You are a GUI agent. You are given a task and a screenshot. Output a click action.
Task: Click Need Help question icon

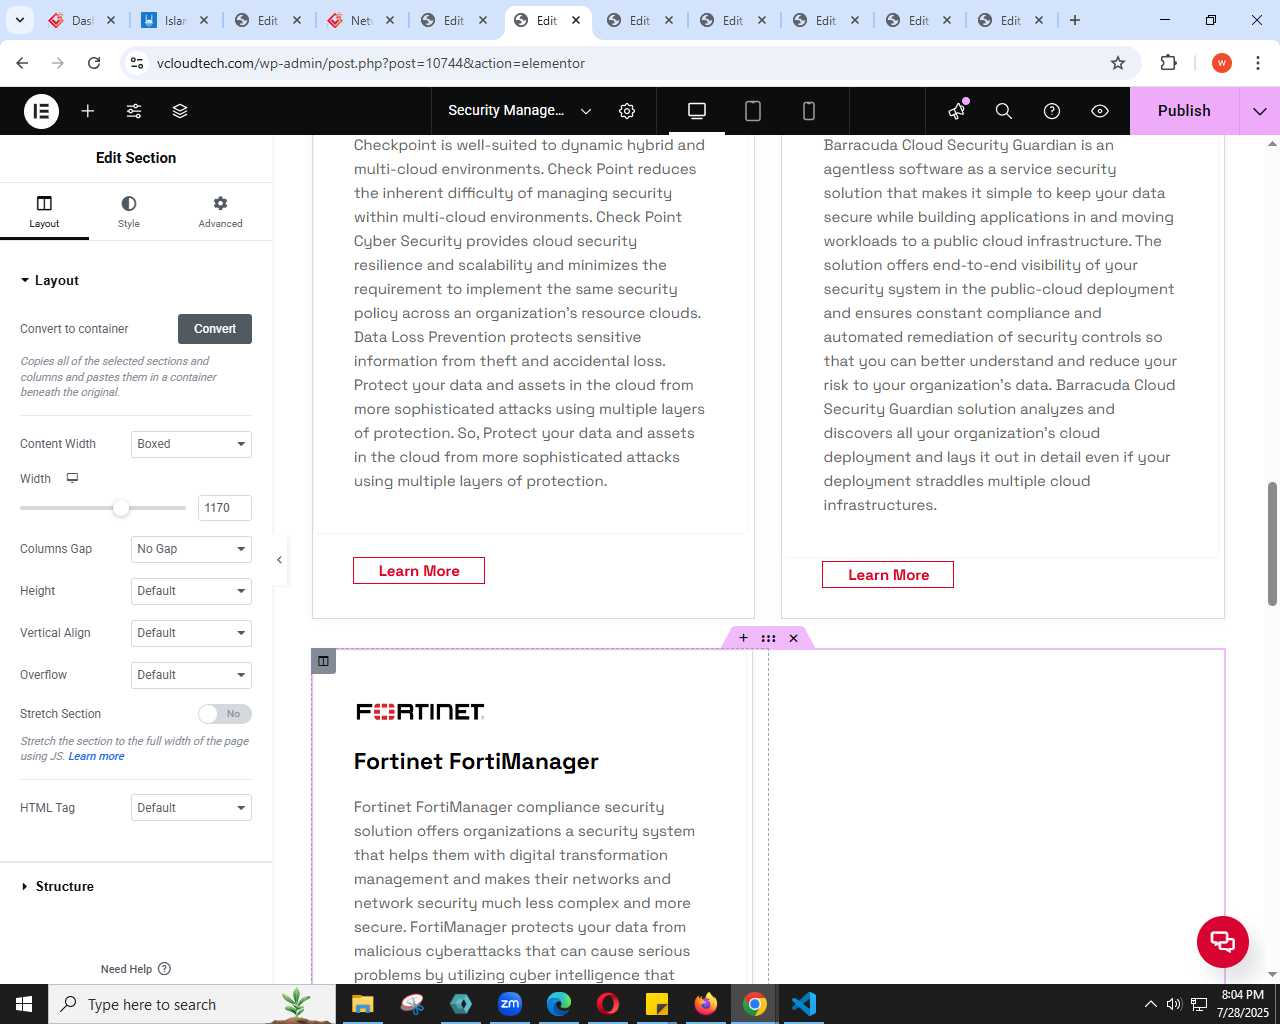point(165,969)
